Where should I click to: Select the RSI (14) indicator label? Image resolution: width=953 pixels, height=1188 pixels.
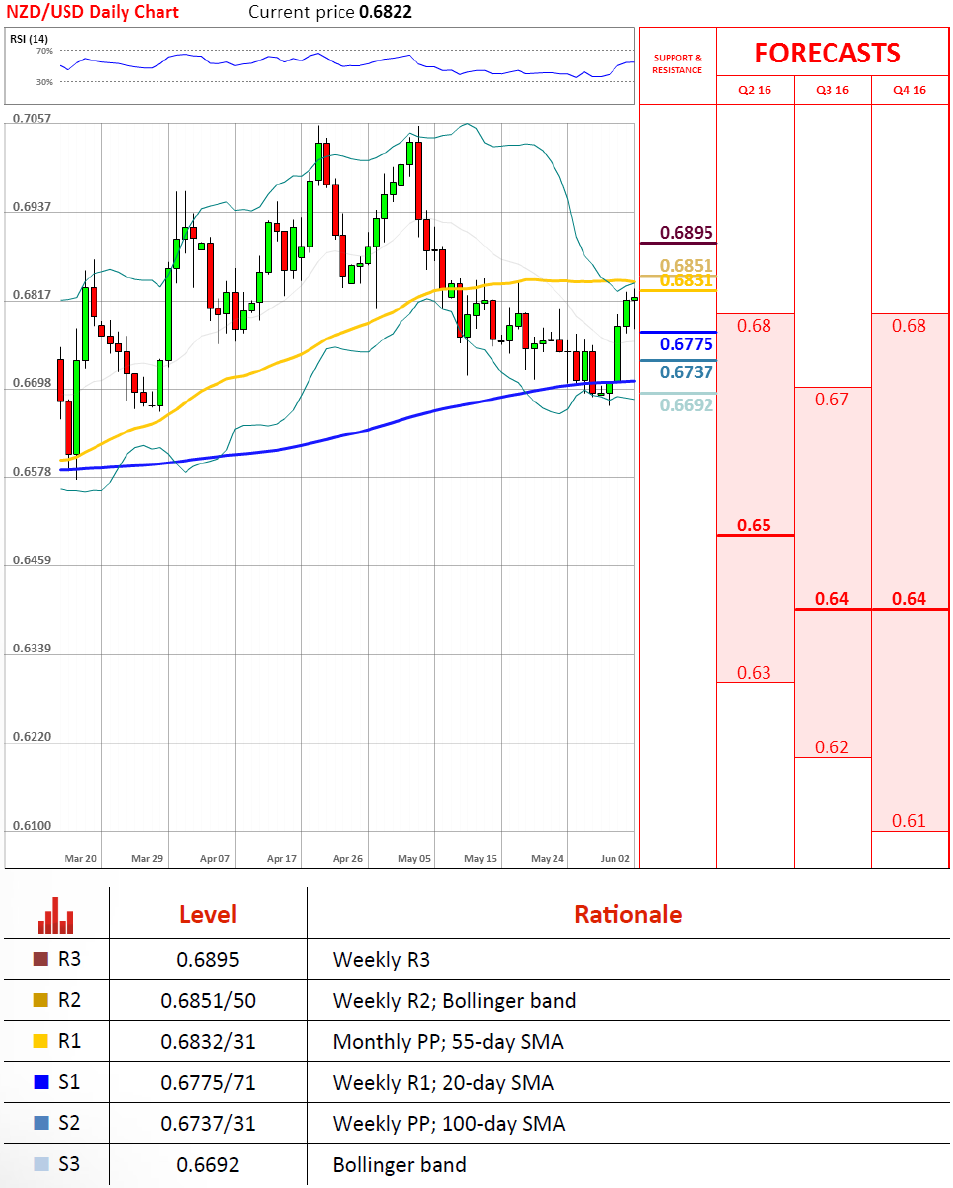click(32, 39)
